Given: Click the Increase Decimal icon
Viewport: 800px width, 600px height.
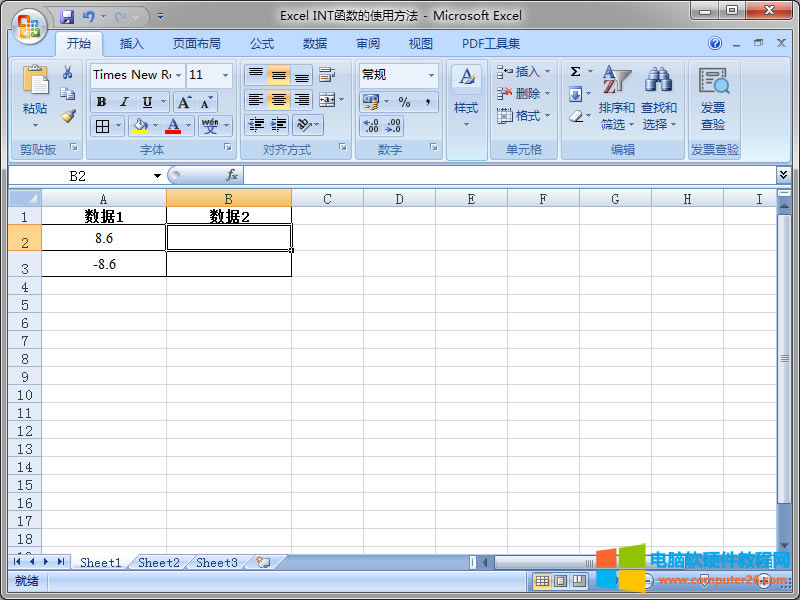Looking at the screenshot, I should pyautogui.click(x=369, y=126).
